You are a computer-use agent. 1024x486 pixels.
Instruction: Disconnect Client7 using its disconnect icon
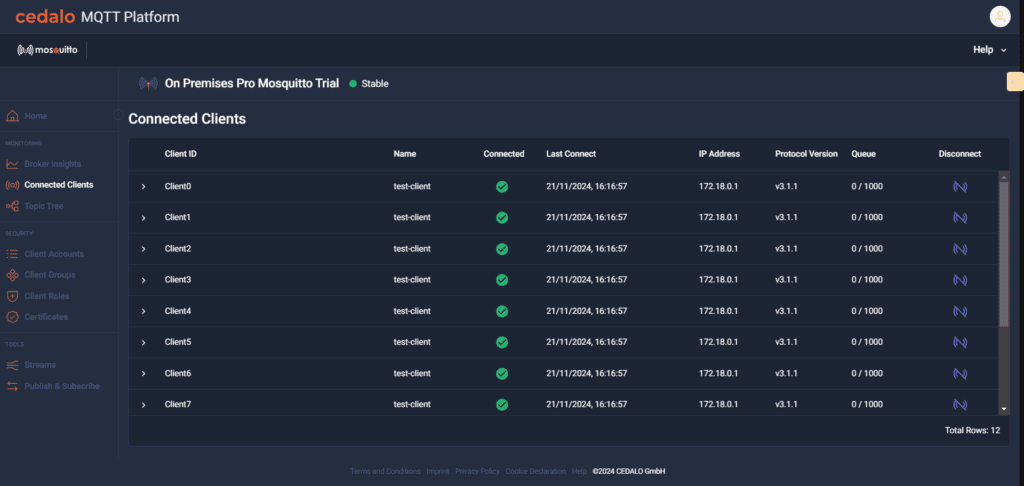point(959,405)
